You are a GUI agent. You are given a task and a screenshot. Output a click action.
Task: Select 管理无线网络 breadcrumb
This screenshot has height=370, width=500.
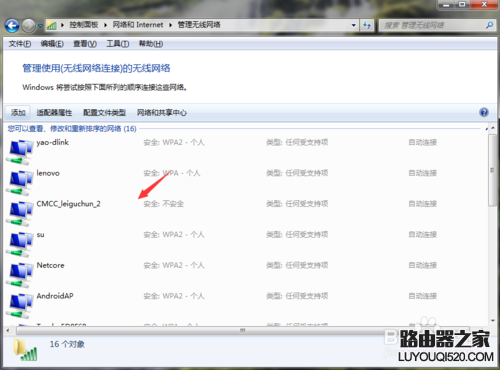coord(199,25)
